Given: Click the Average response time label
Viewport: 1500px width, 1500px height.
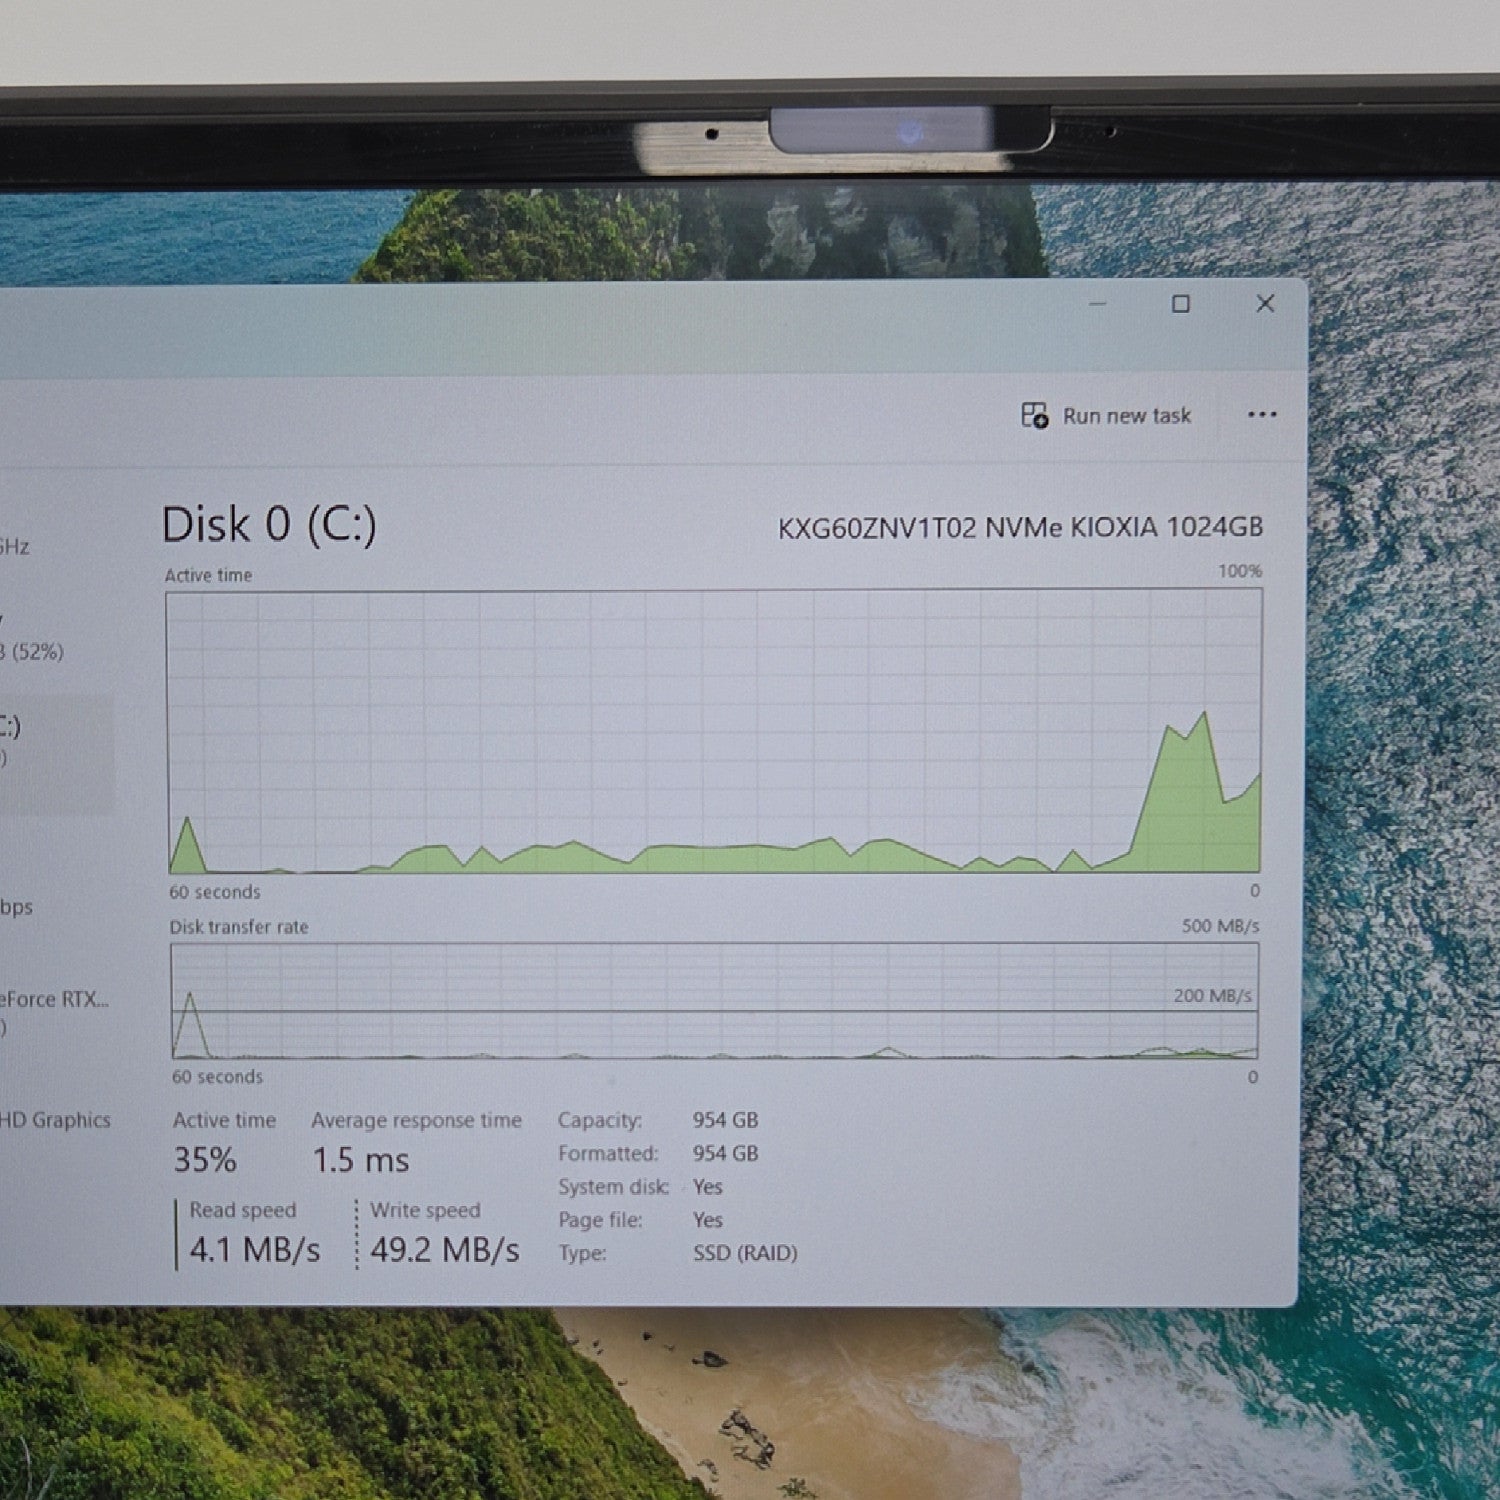Looking at the screenshot, I should click(x=416, y=1120).
